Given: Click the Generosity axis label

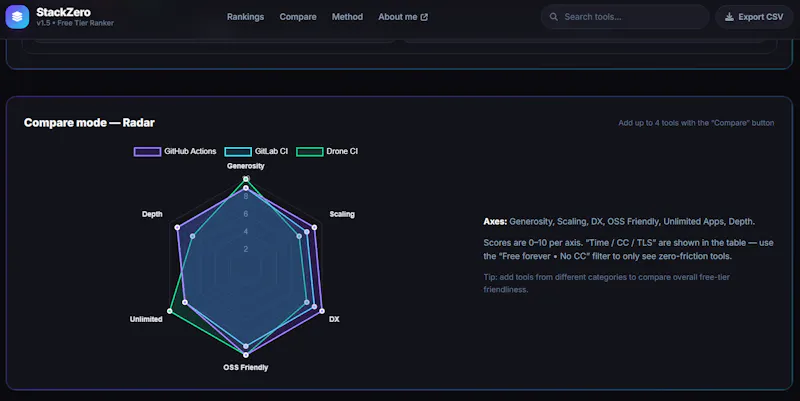Looking at the screenshot, I should point(246,166).
